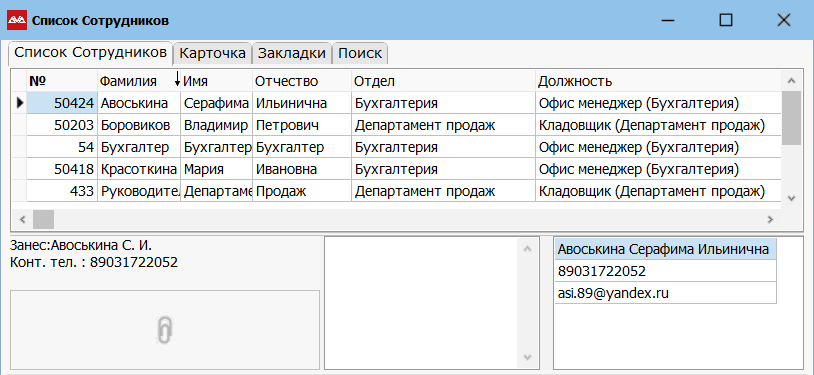Viewport: 814px width, 375px height.
Task: Click the horizontal scroll left arrow
Action: [22, 219]
